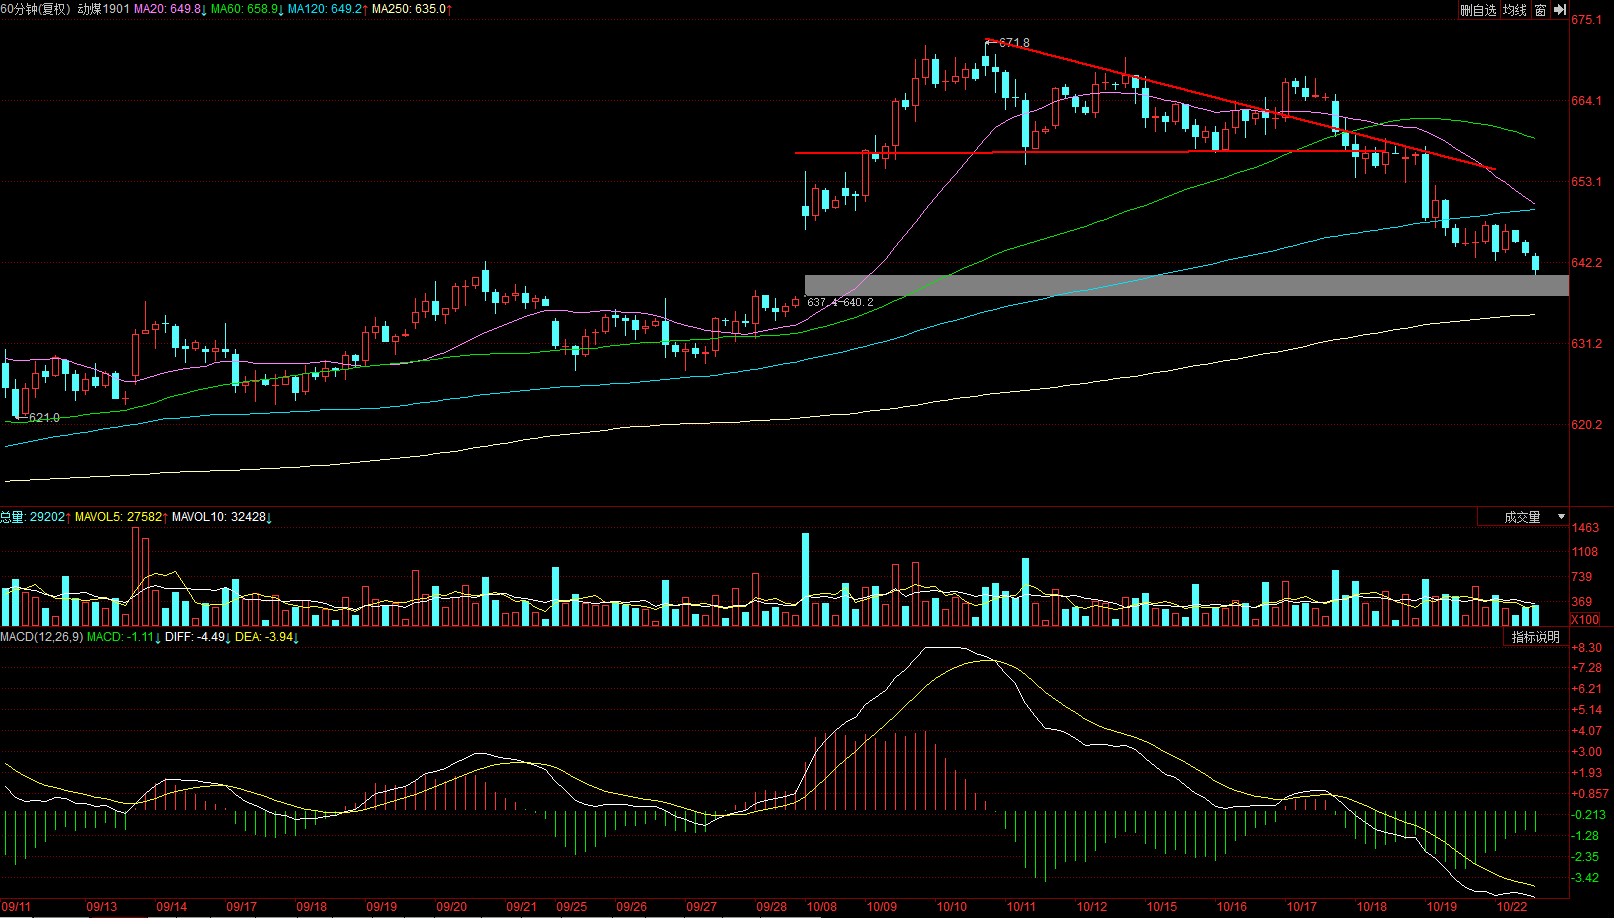Click the MAVOL5: 27582 label
The image size is (1614, 918).
tap(121, 517)
